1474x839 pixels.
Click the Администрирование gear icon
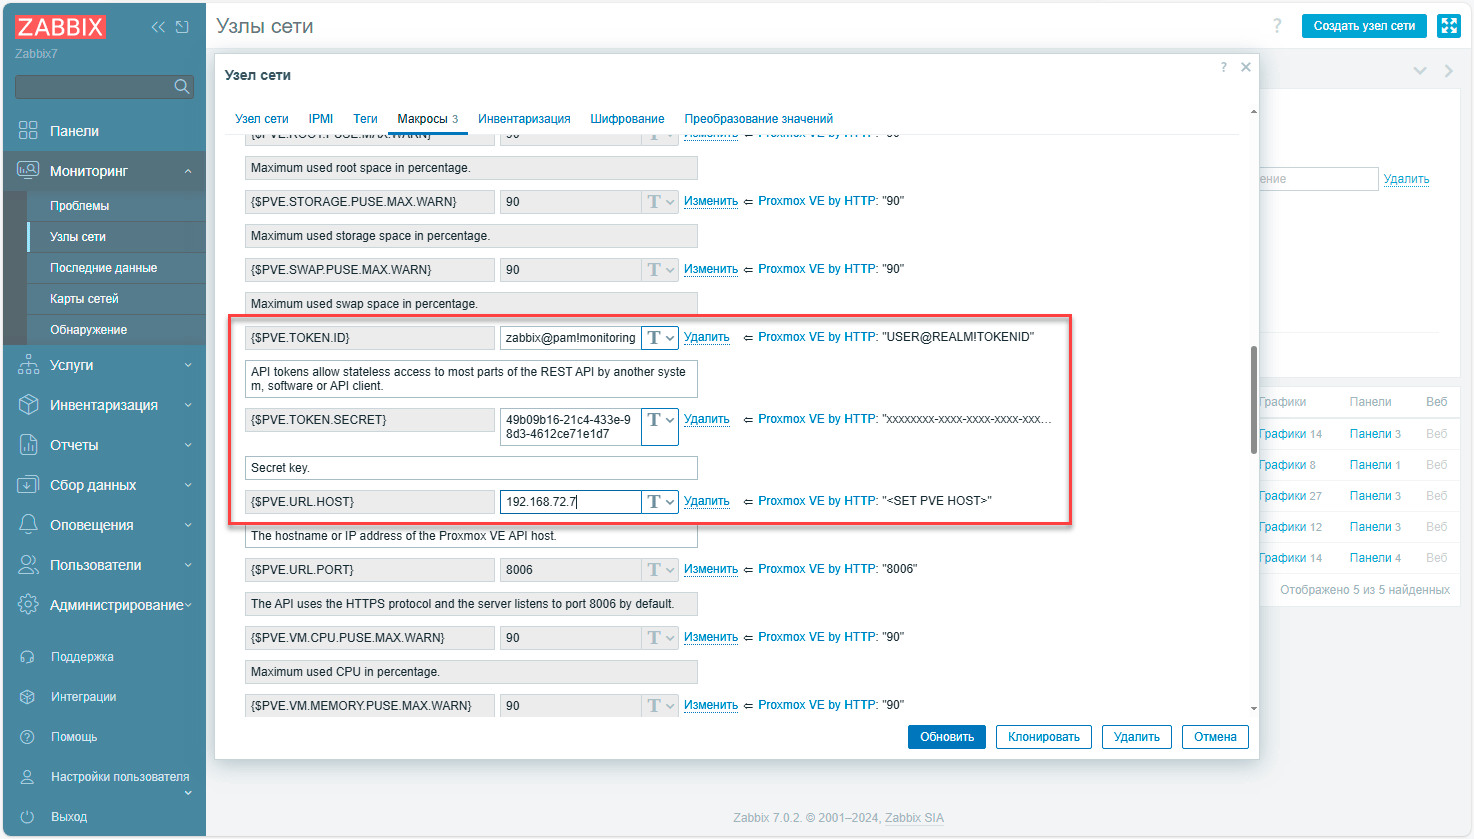28,605
